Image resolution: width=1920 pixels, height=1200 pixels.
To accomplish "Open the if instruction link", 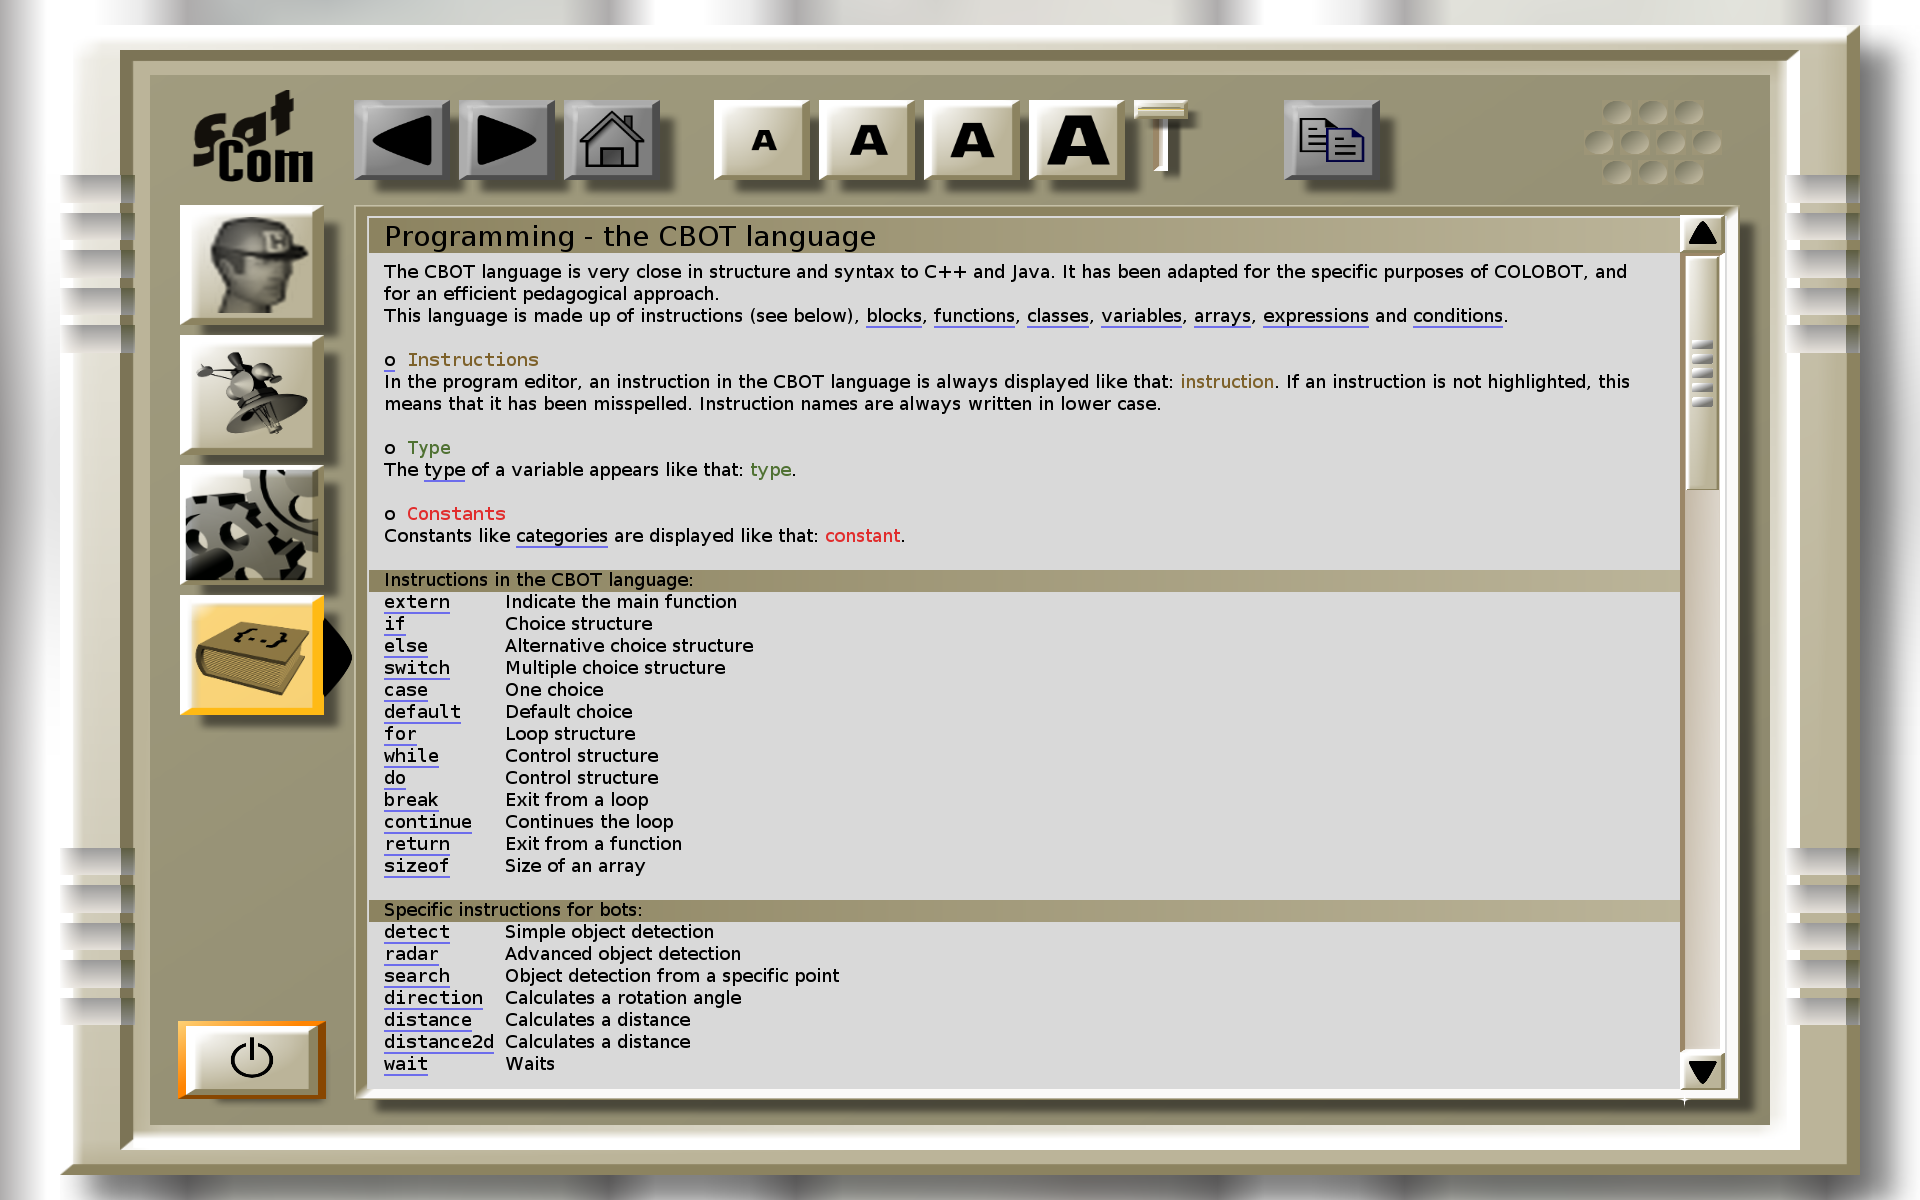I will 394,624.
